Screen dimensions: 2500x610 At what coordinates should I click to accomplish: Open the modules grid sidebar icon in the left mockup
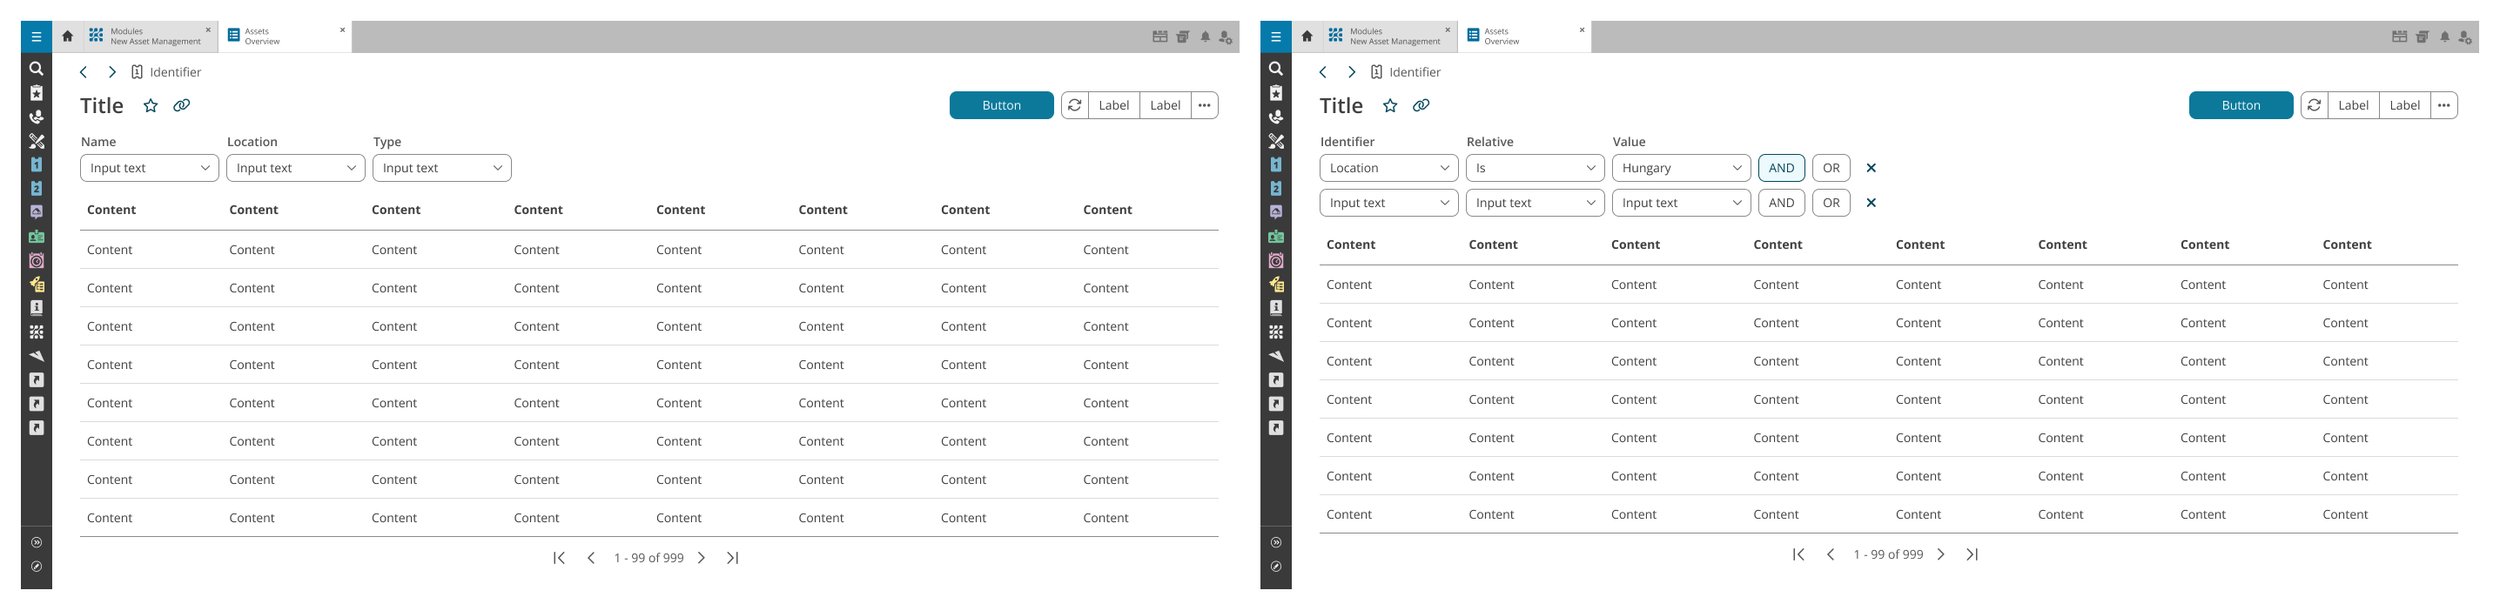(x=36, y=332)
